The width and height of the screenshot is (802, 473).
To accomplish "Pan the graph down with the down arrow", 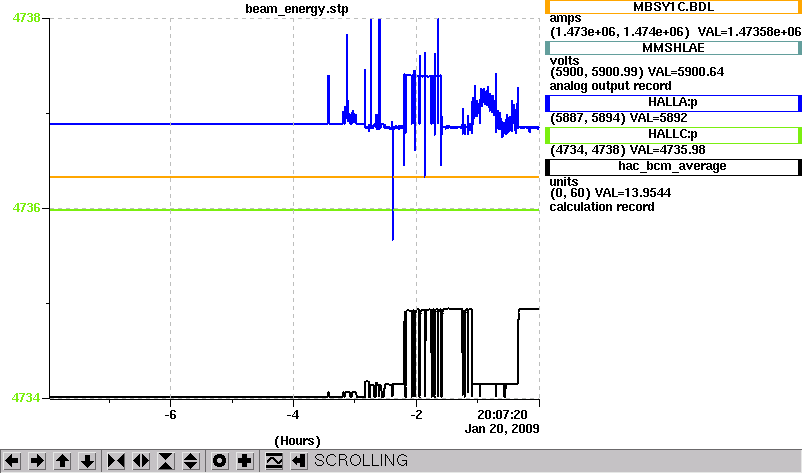I will pyautogui.click(x=87, y=461).
